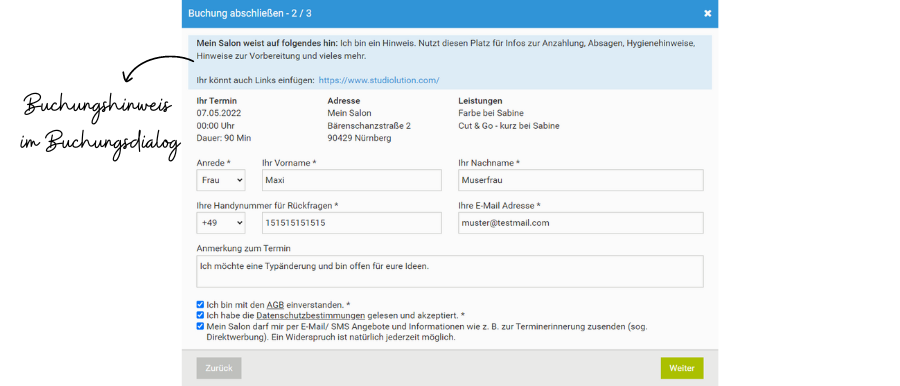Click the text Dauer: 90 Min
This screenshot has height=386, width=900.
click(x=224, y=138)
